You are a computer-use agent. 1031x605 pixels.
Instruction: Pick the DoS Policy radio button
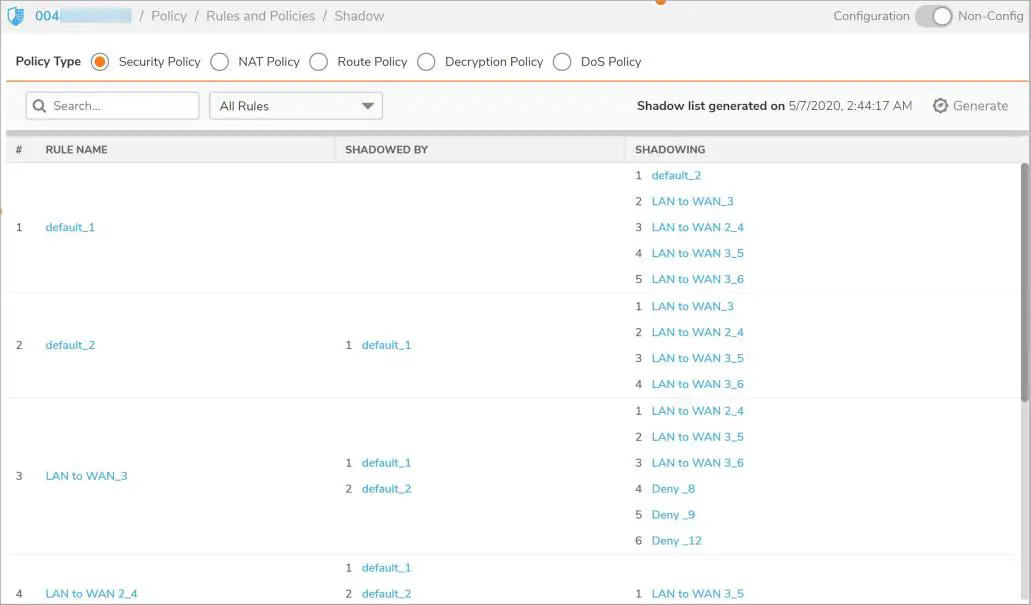(x=562, y=62)
